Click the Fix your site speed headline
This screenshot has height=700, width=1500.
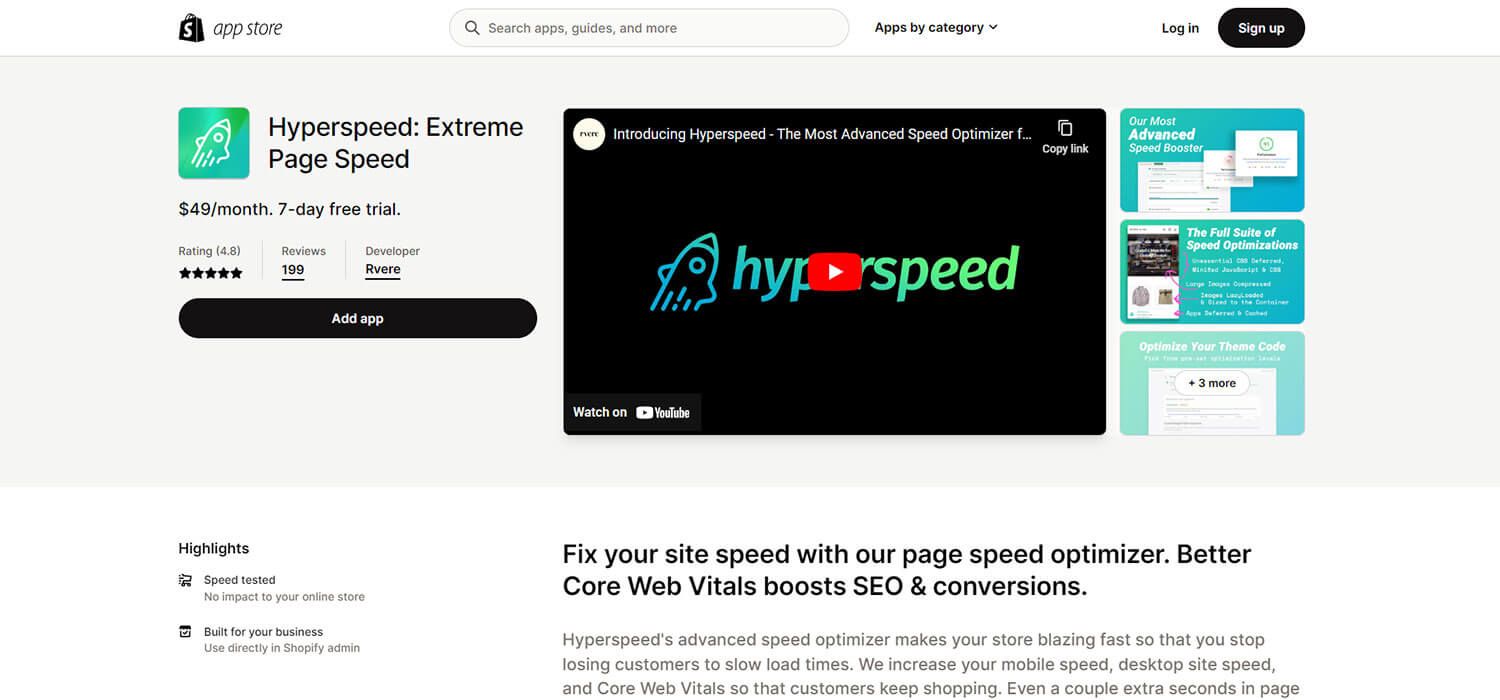coord(907,570)
